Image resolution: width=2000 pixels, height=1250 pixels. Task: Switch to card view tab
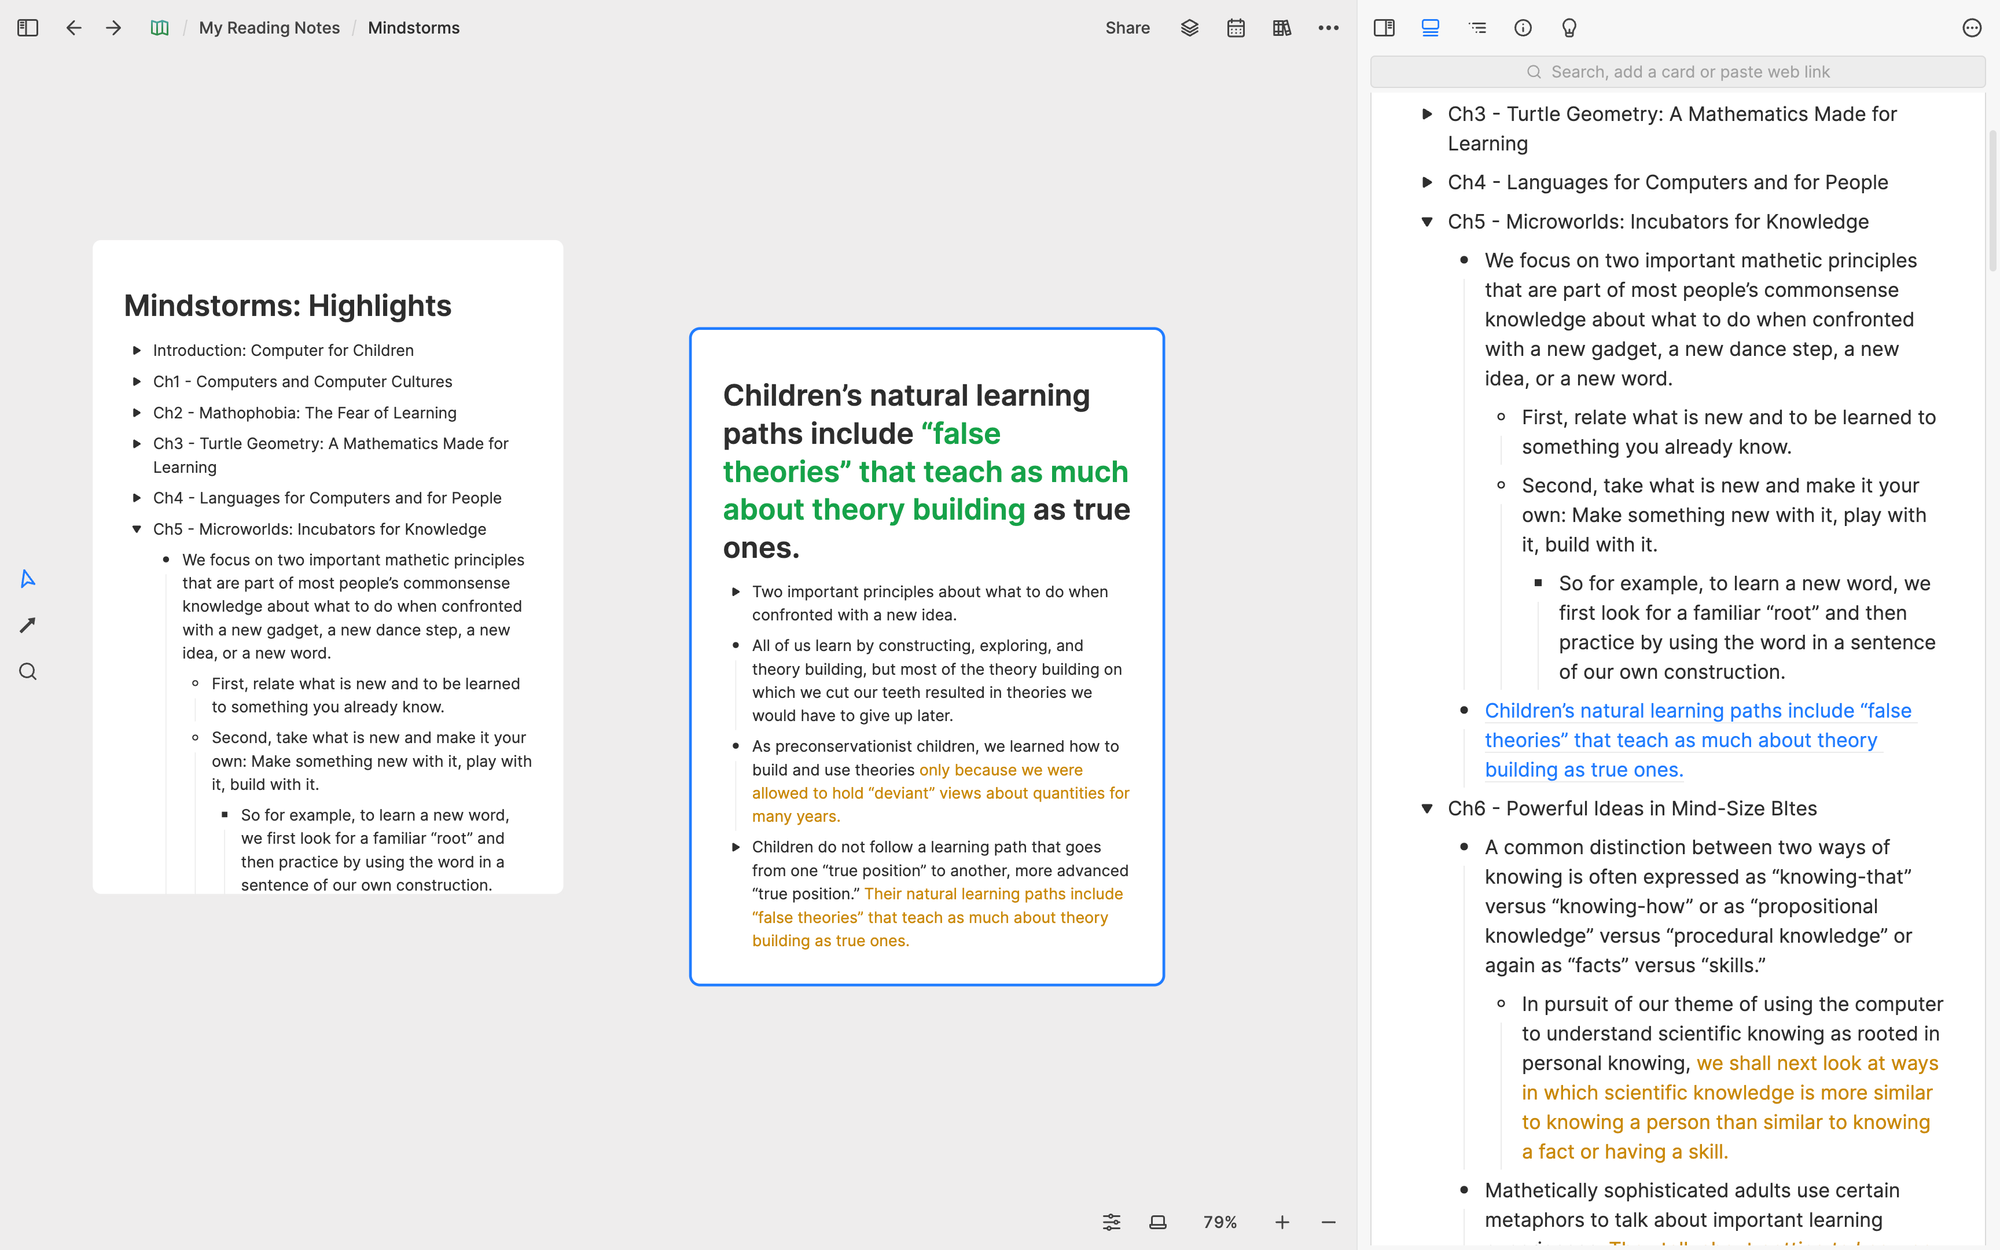pyautogui.click(x=1430, y=28)
